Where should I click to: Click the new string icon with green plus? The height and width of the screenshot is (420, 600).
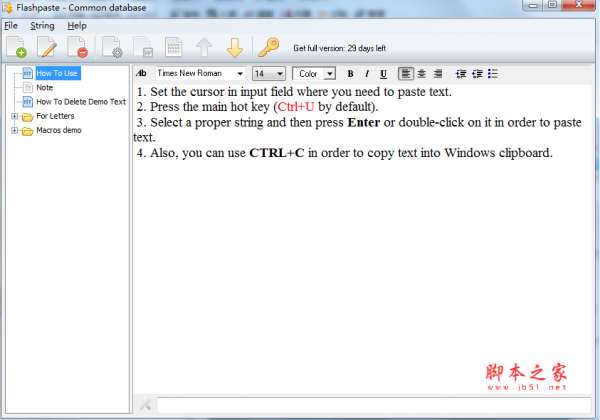pyautogui.click(x=16, y=47)
